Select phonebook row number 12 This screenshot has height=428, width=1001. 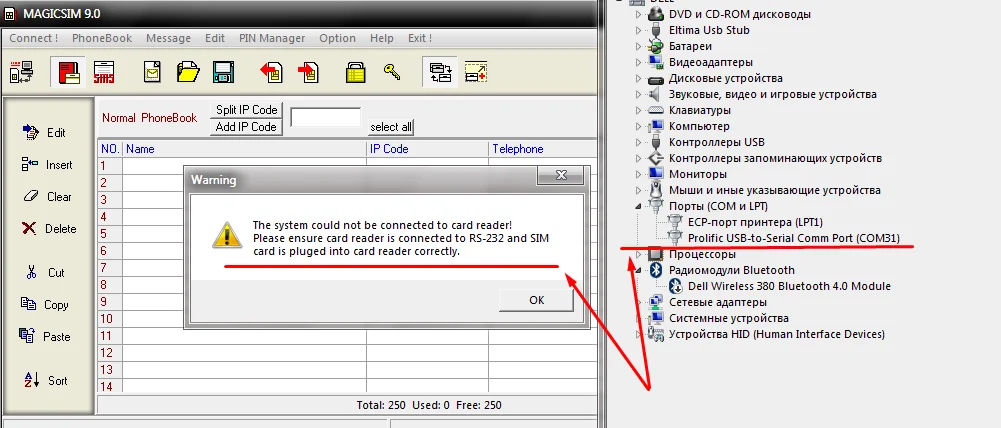point(106,353)
